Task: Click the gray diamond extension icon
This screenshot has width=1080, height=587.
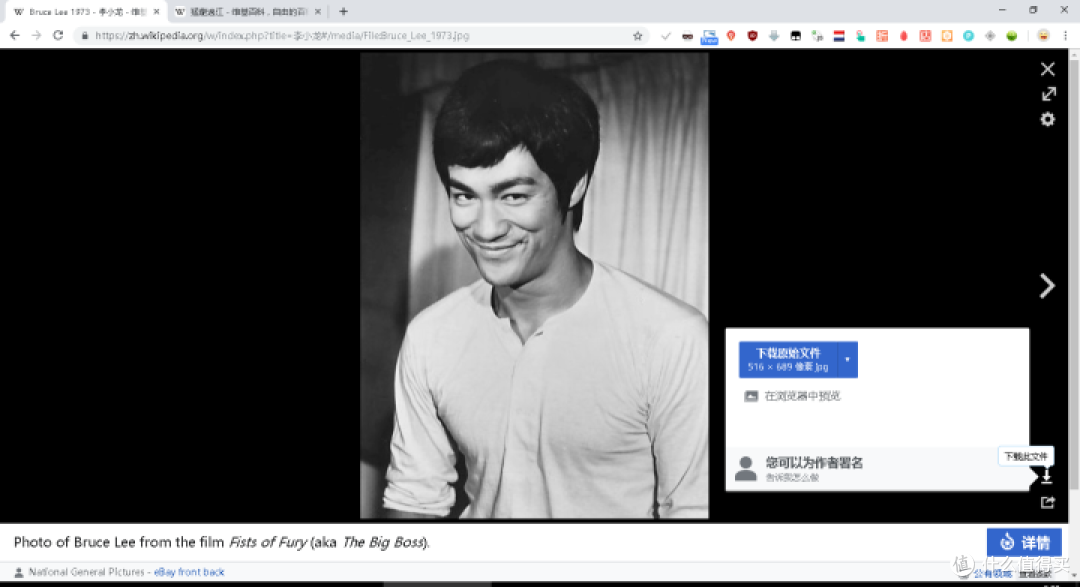Action: (x=990, y=36)
